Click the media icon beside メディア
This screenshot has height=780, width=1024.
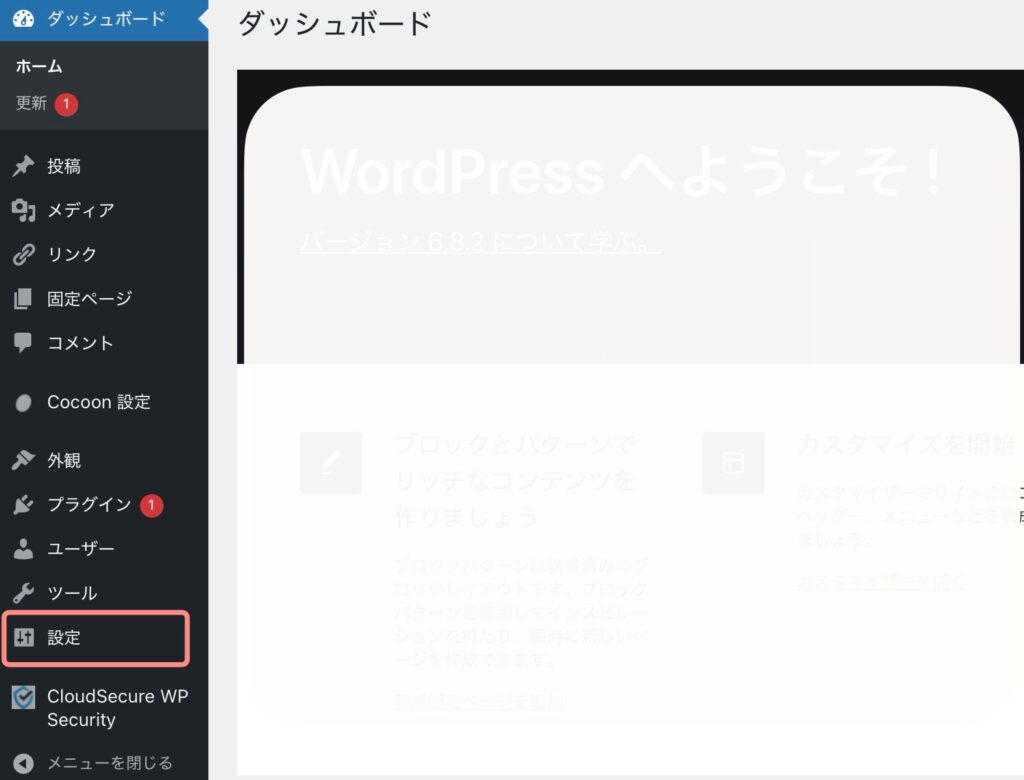click(x=24, y=210)
